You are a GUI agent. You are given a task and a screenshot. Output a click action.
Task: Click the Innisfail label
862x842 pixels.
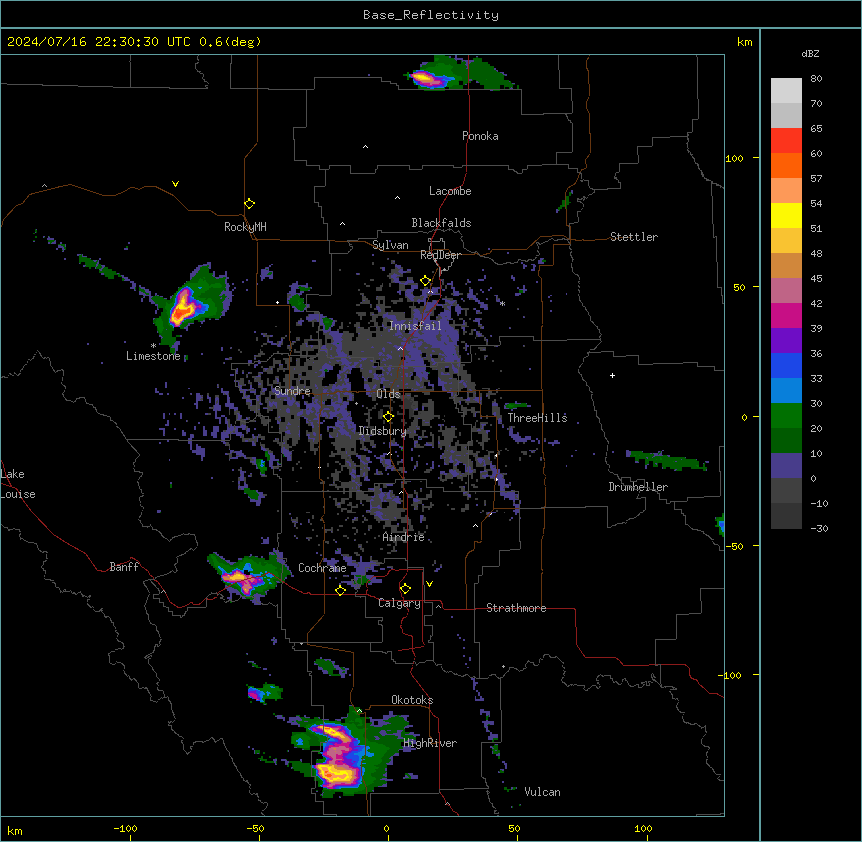[415, 326]
